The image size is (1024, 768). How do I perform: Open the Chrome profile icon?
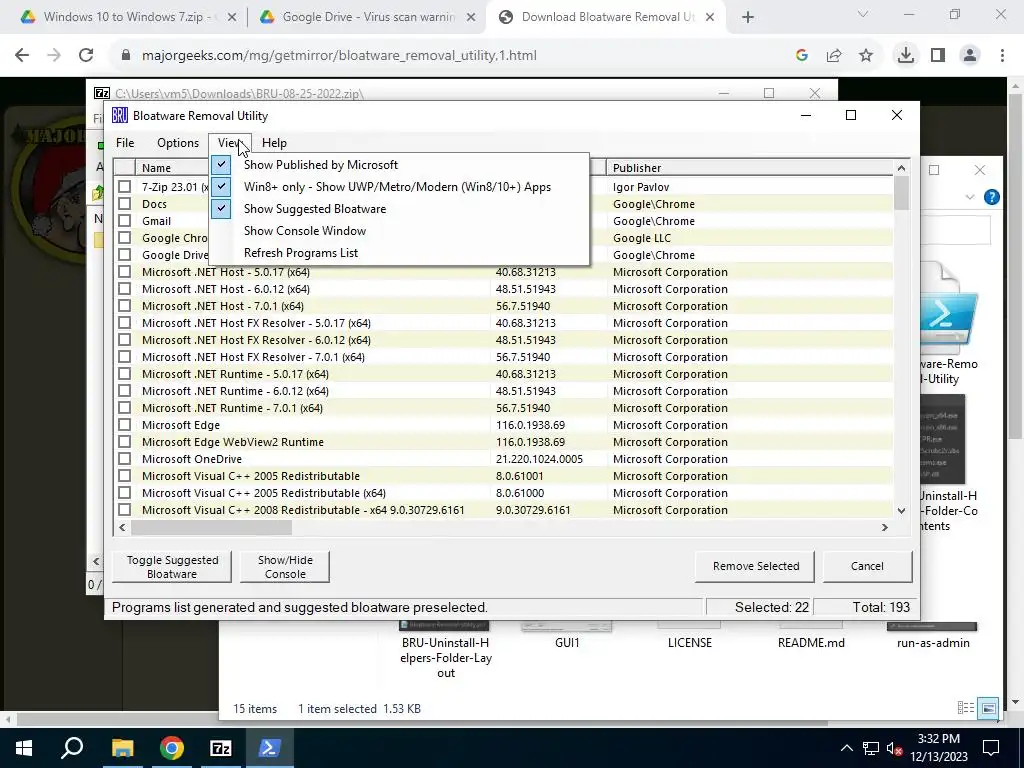click(970, 56)
